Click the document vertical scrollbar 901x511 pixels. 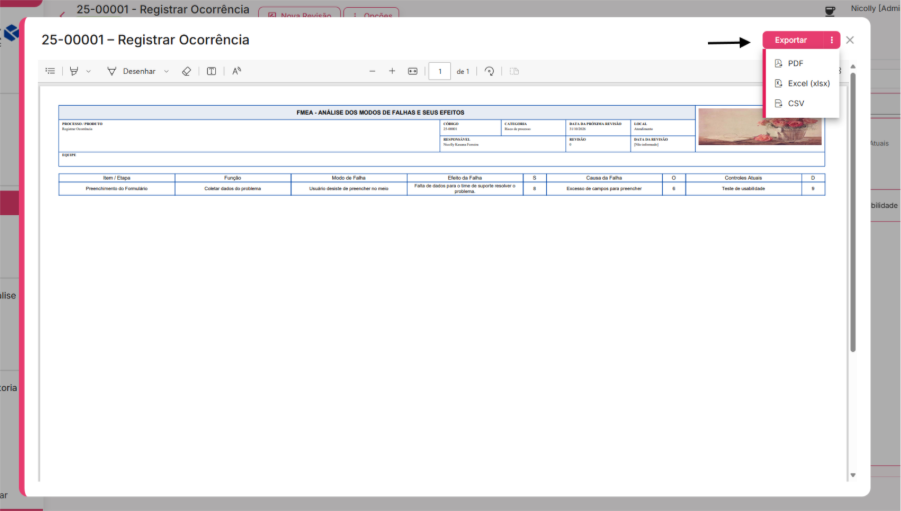[853, 210]
